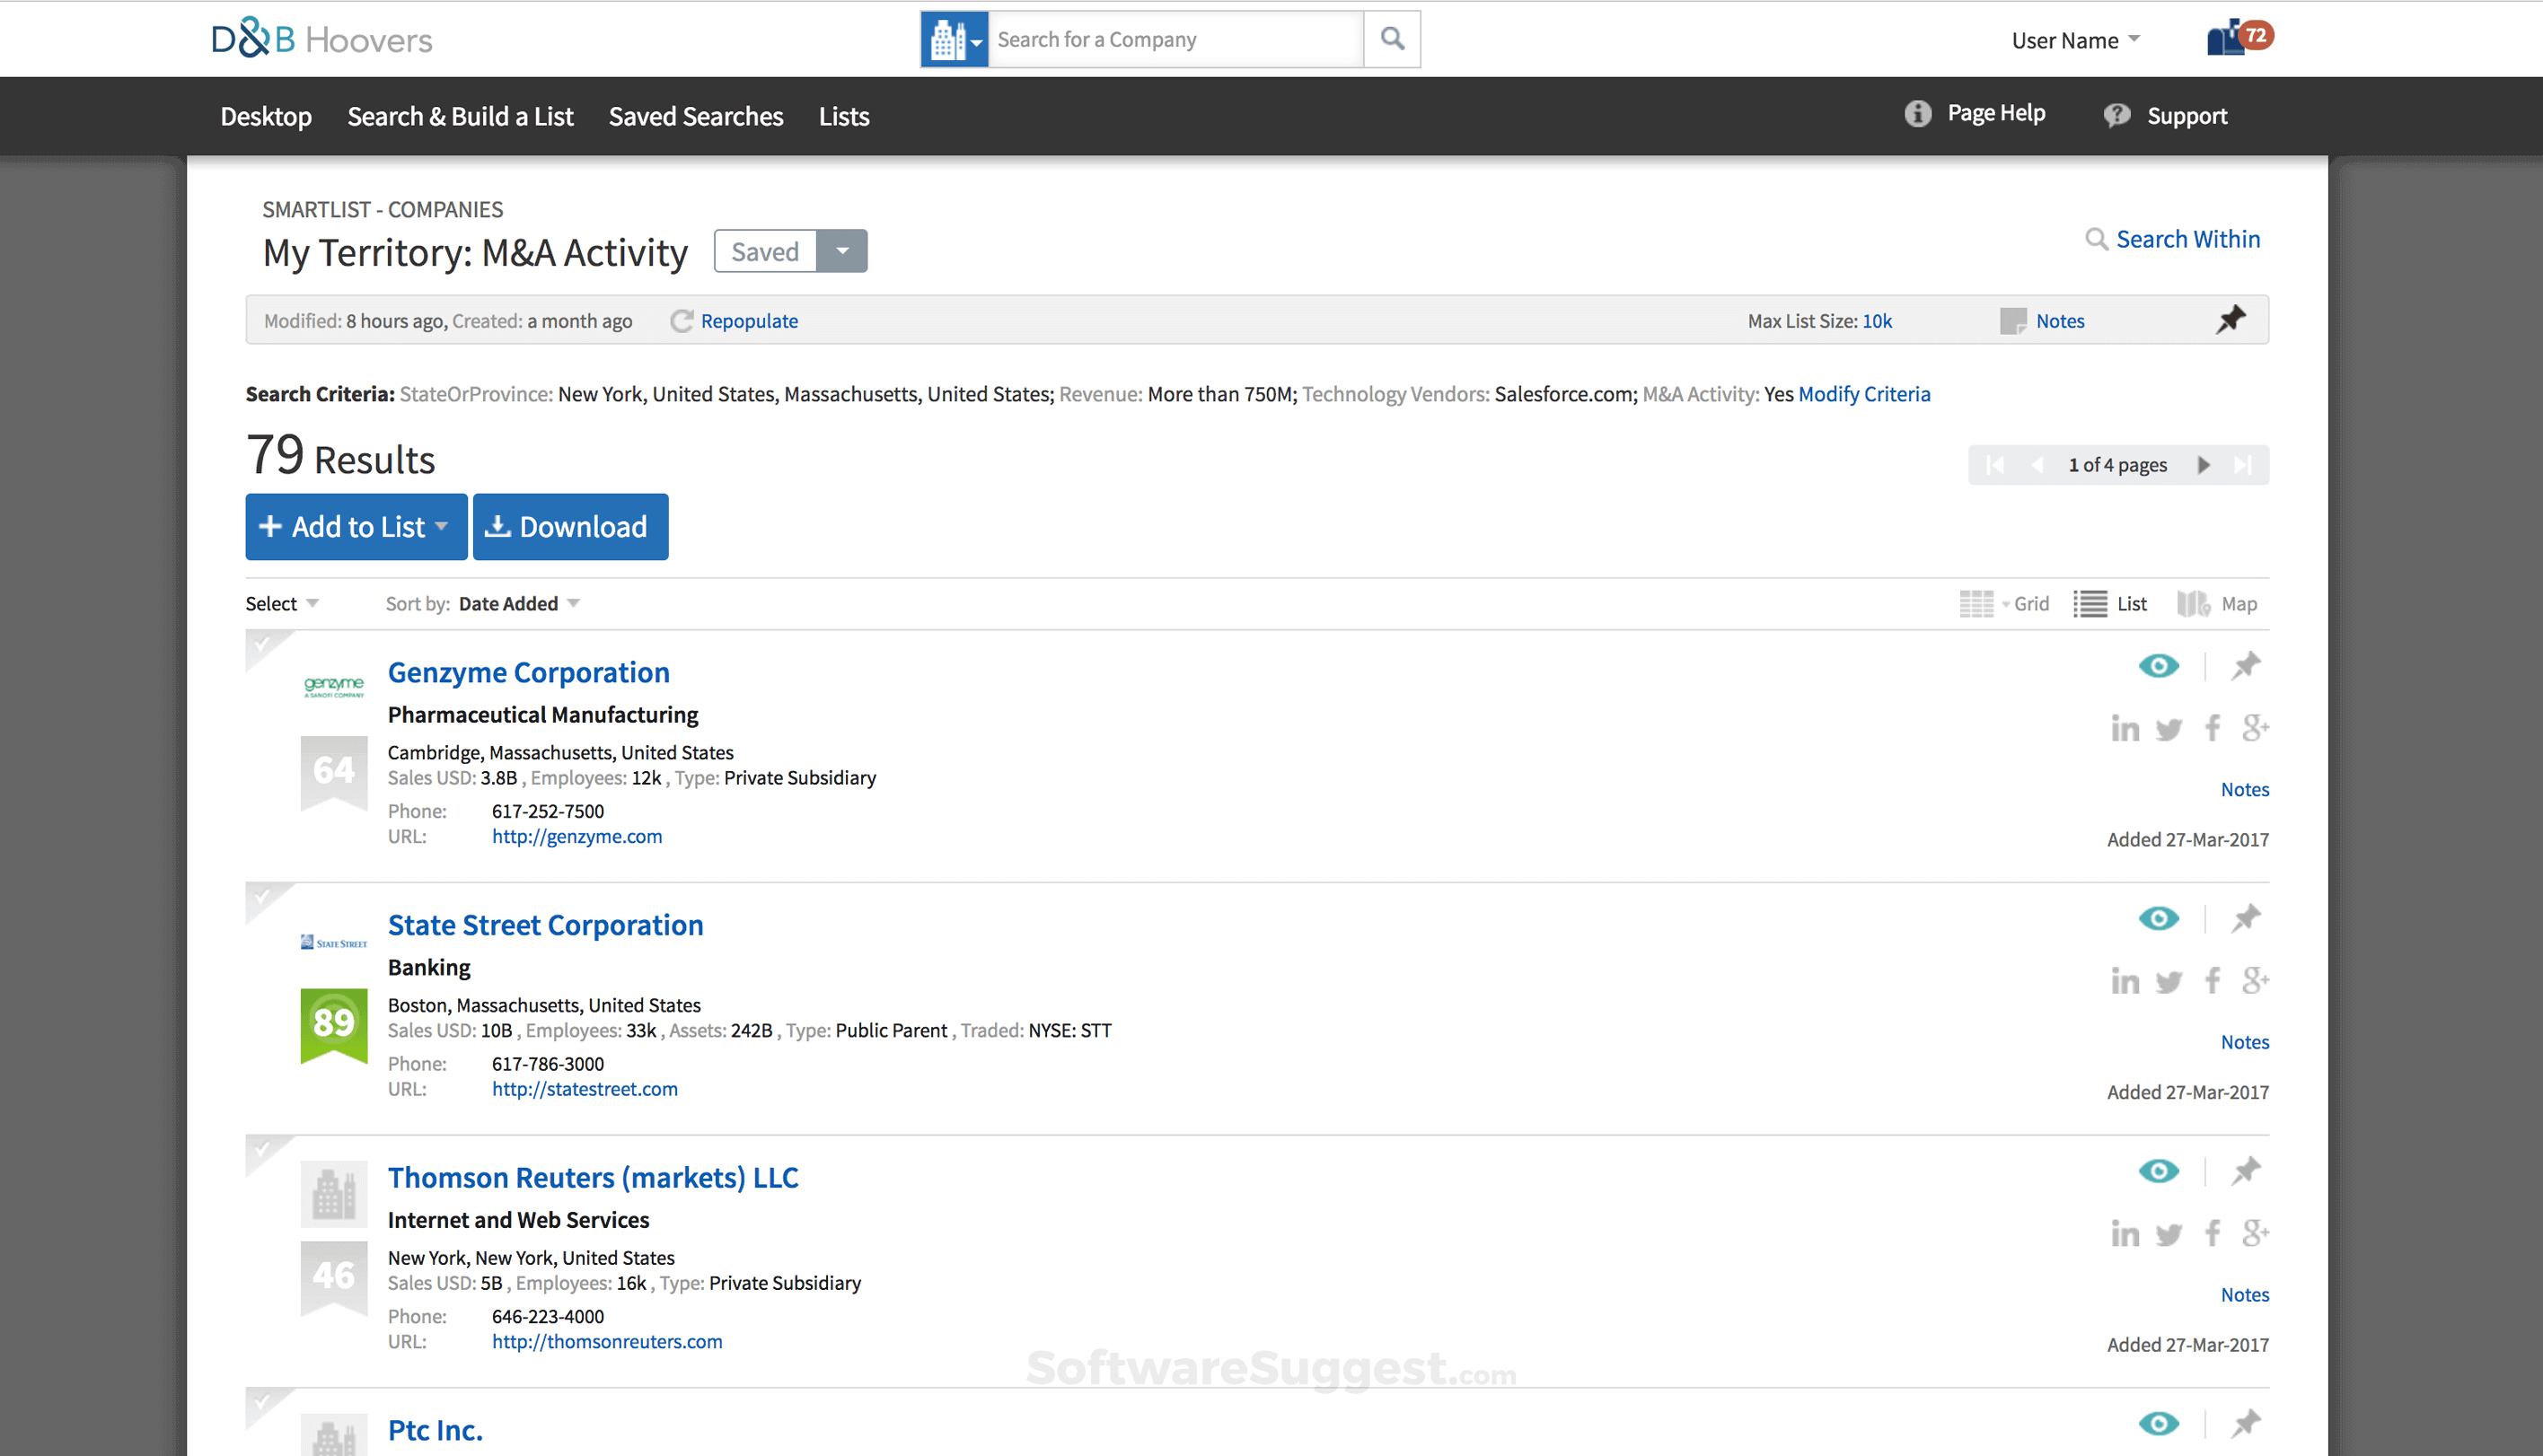Image resolution: width=2543 pixels, height=1456 pixels.
Task: Click Max List Size 10k link
Action: 1877,321
